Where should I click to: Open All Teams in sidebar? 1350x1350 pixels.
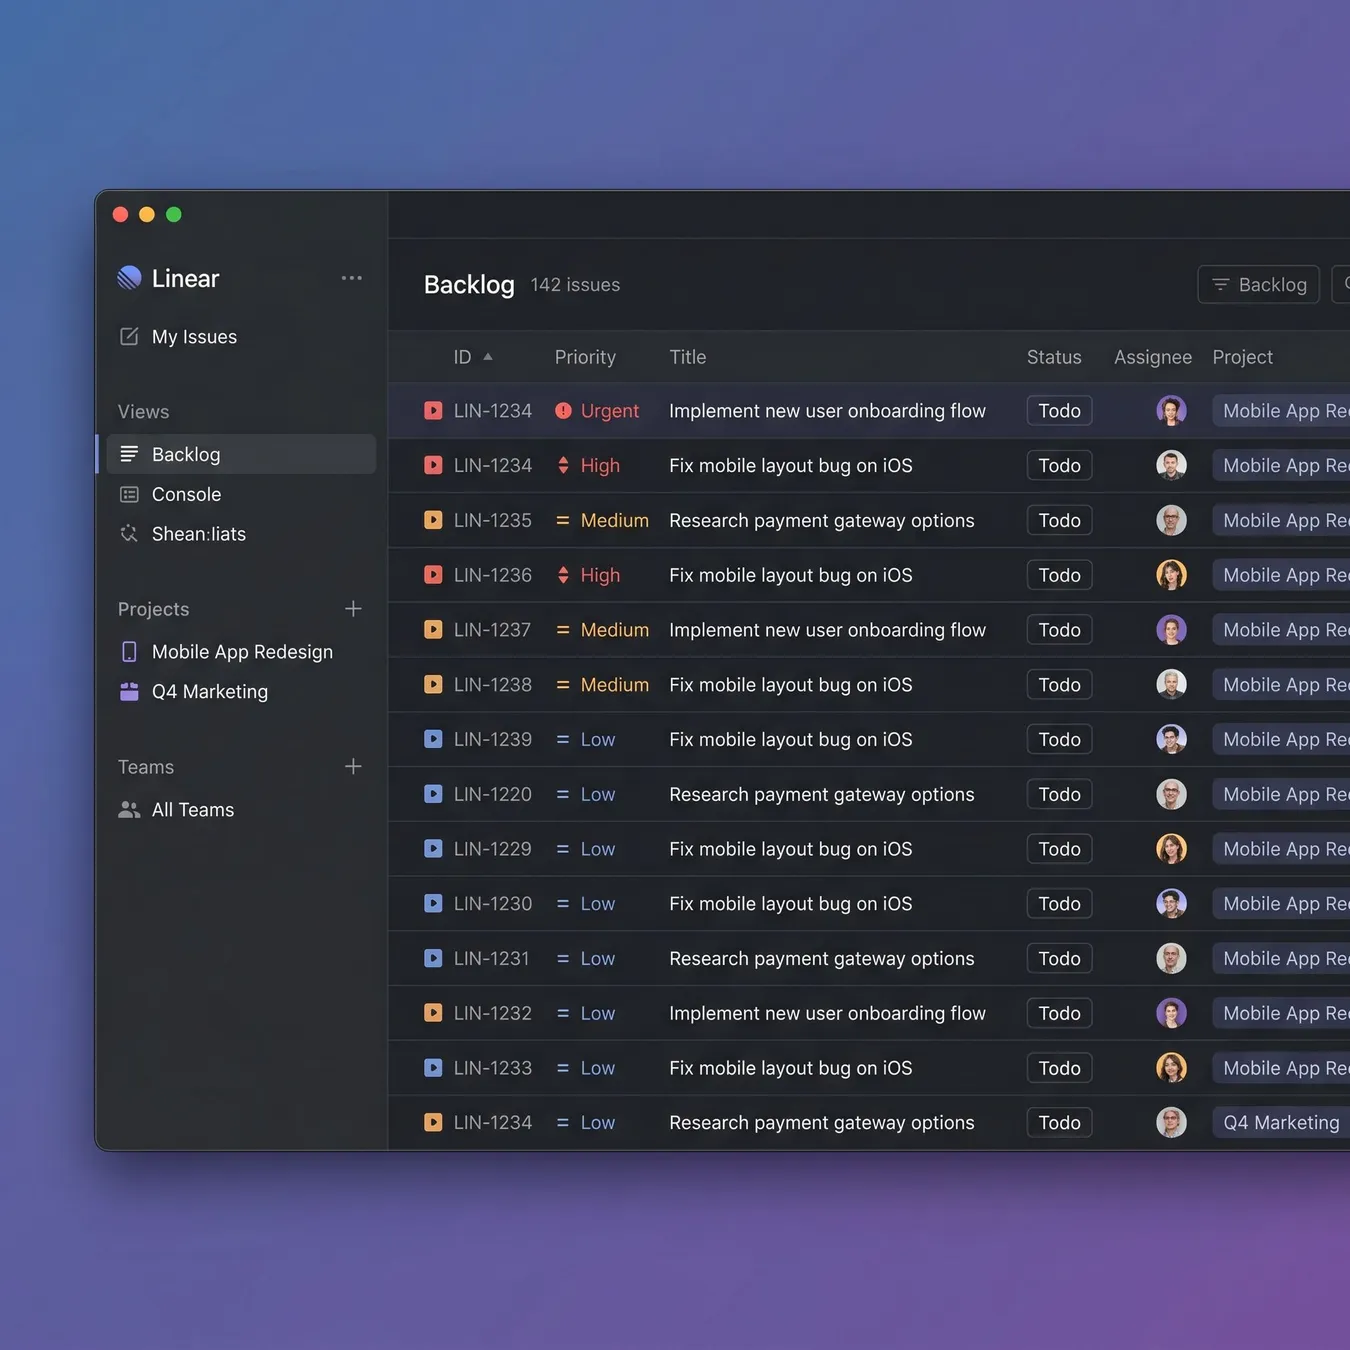click(x=192, y=810)
